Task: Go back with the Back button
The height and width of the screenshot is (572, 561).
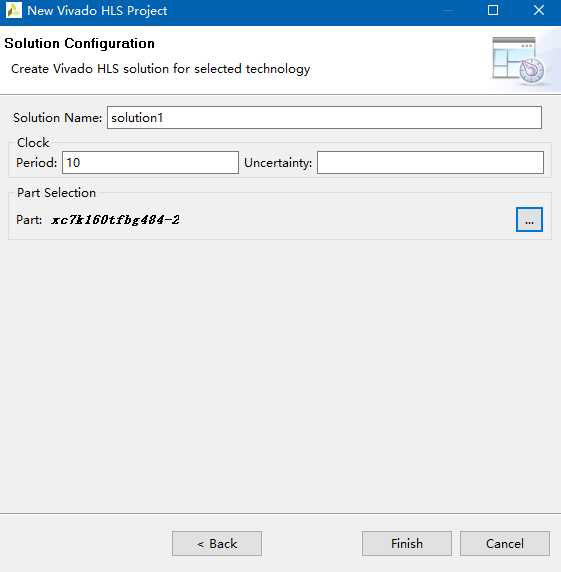Action: [x=217, y=544]
